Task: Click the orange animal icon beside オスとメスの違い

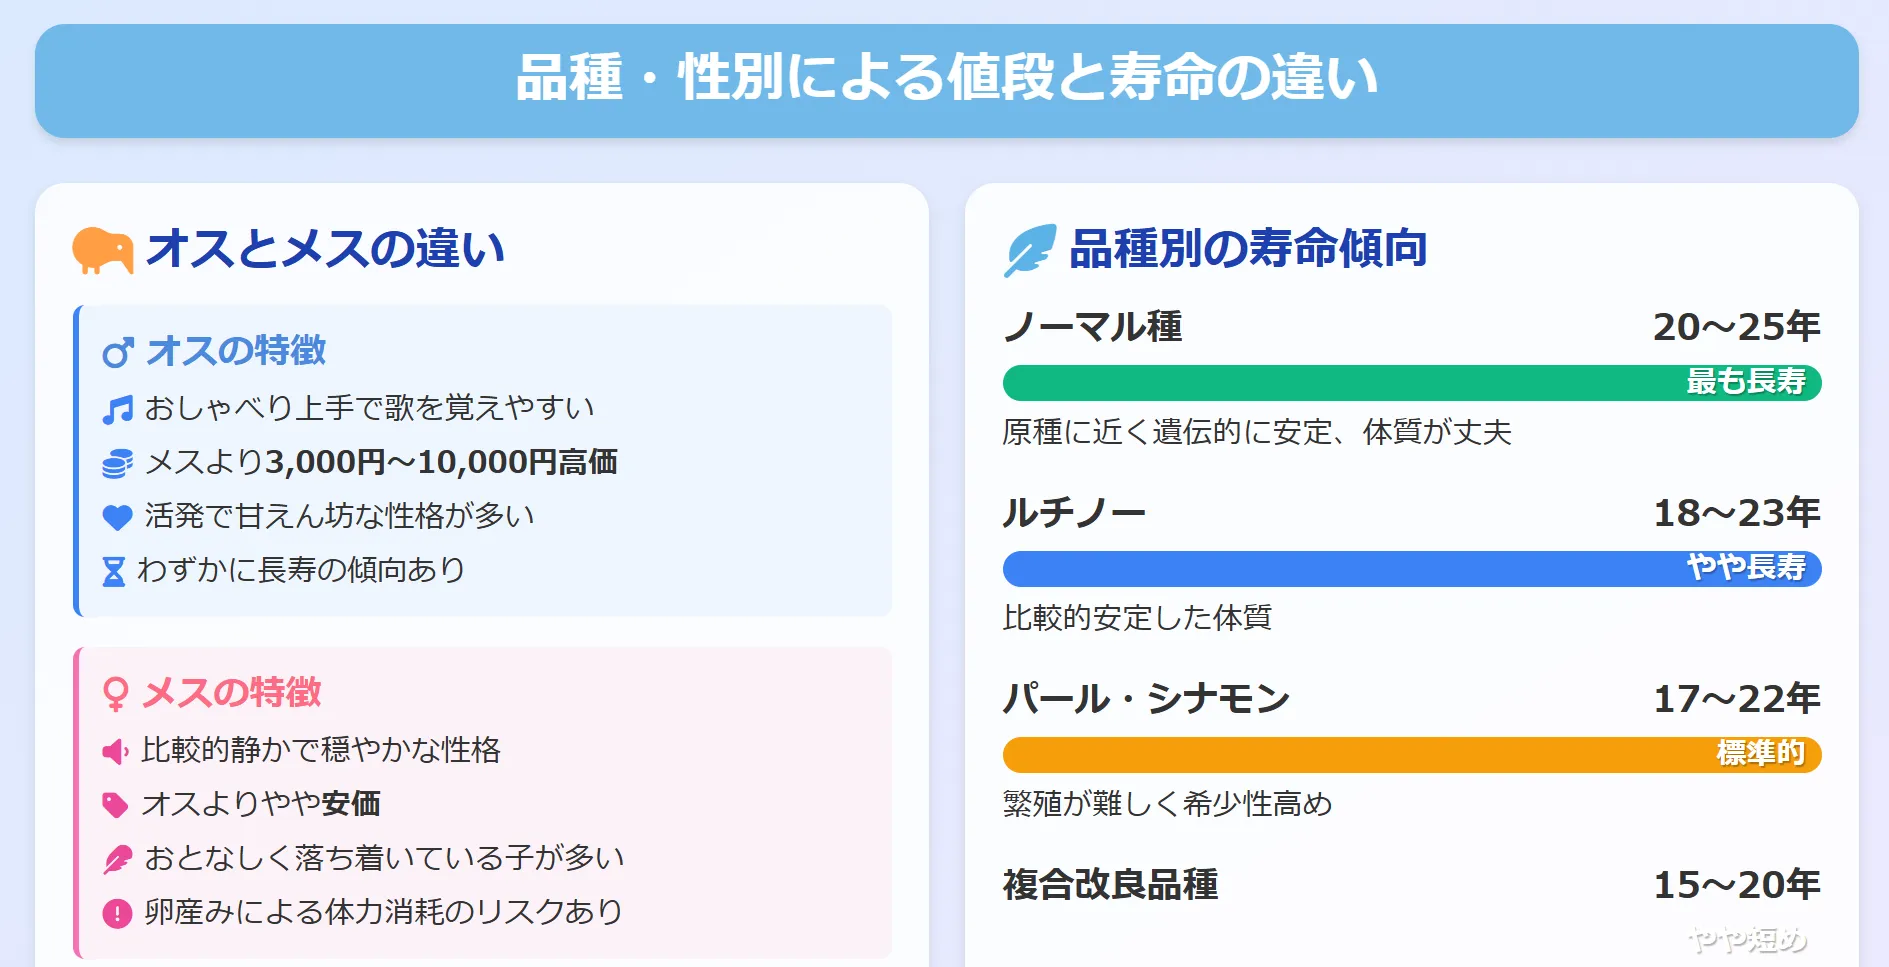Action: click(x=102, y=250)
